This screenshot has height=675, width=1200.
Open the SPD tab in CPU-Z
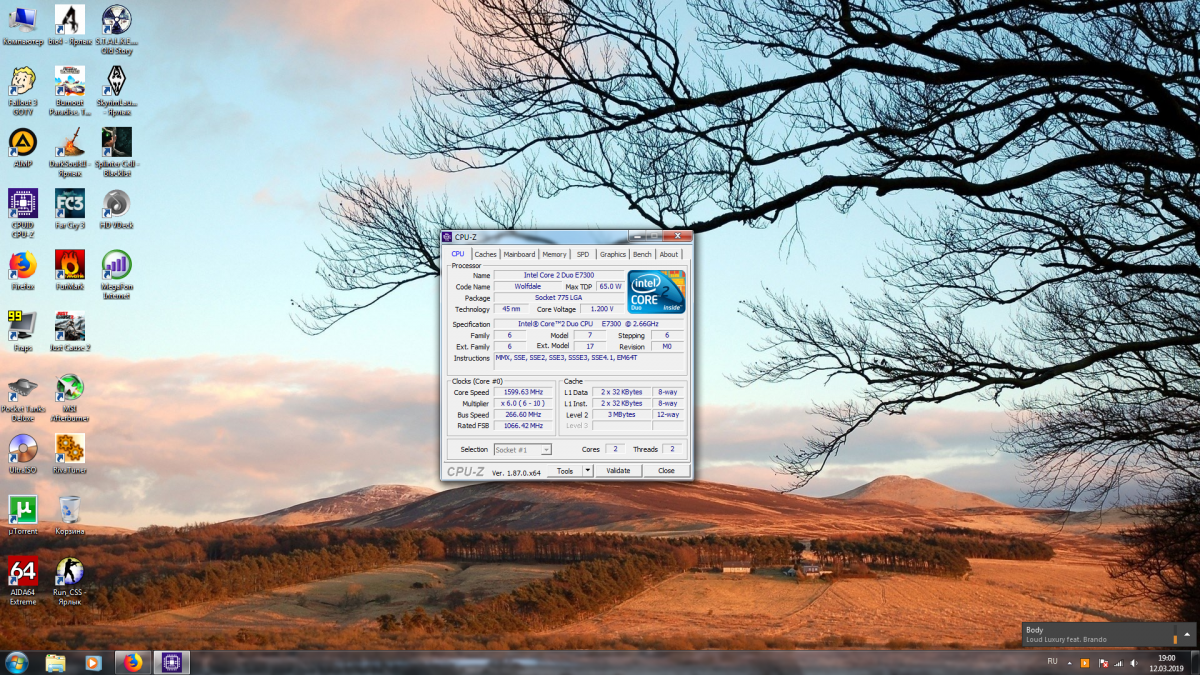click(x=583, y=254)
